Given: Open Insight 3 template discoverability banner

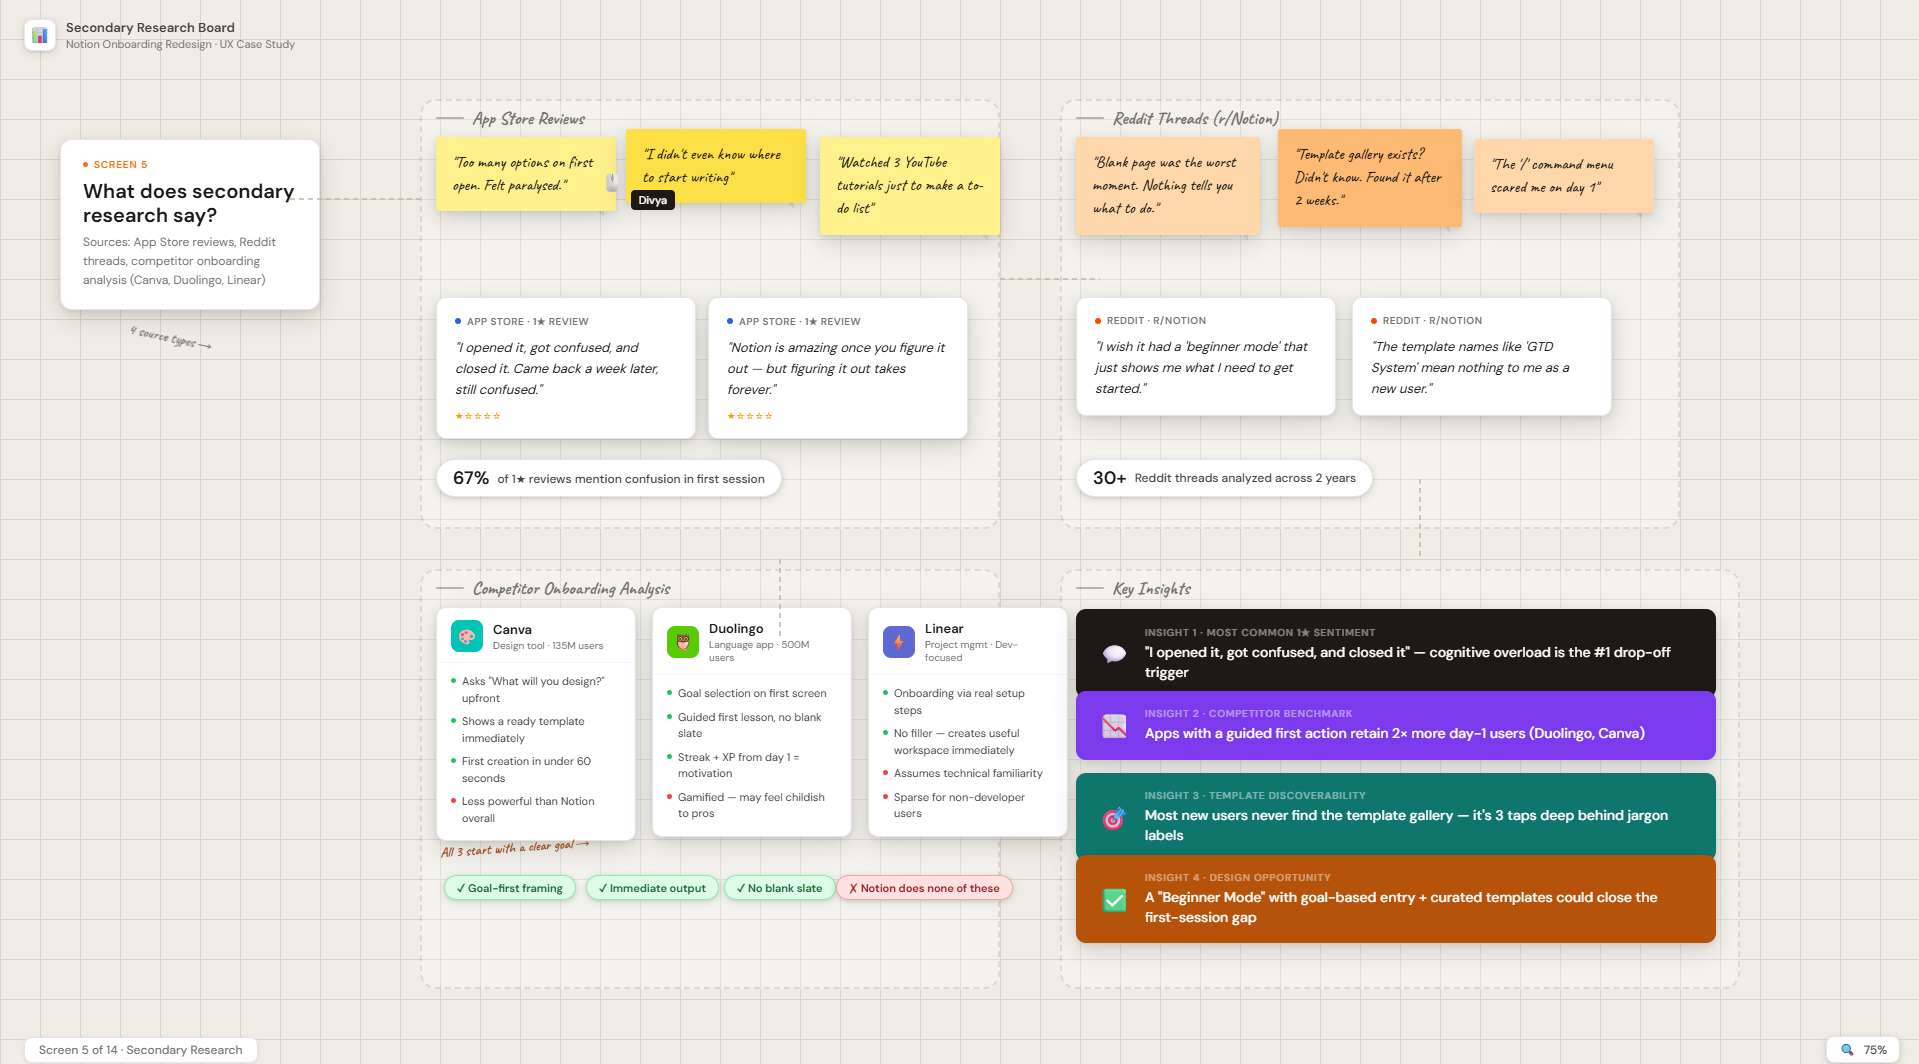Looking at the screenshot, I should point(1396,816).
